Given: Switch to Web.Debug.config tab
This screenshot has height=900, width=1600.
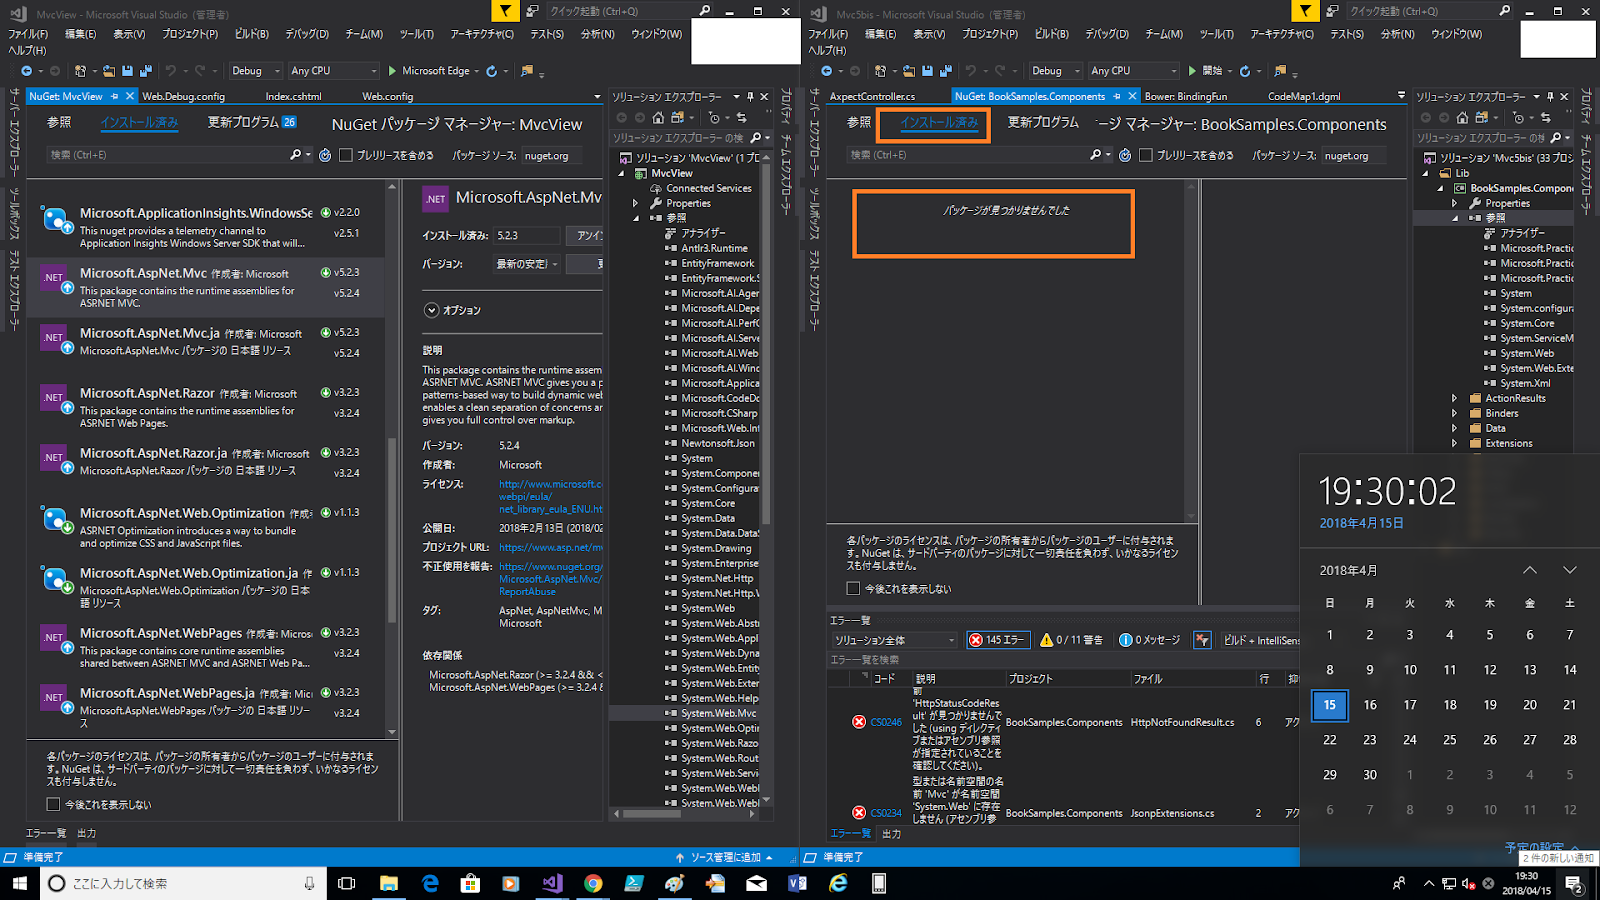Looking at the screenshot, I should pyautogui.click(x=183, y=97).
